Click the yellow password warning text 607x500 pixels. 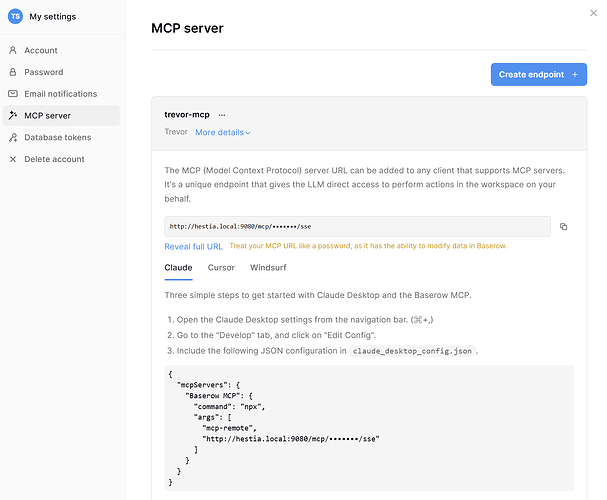click(x=368, y=246)
